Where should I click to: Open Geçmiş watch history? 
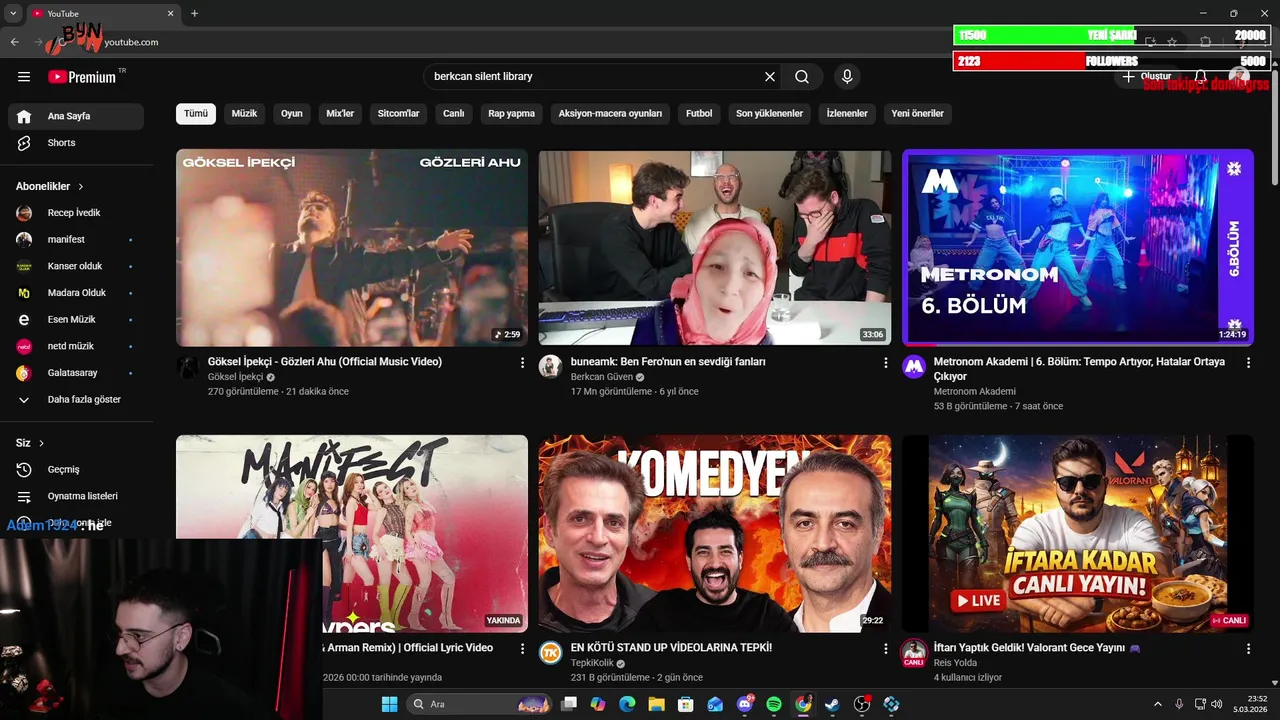(76, 470)
